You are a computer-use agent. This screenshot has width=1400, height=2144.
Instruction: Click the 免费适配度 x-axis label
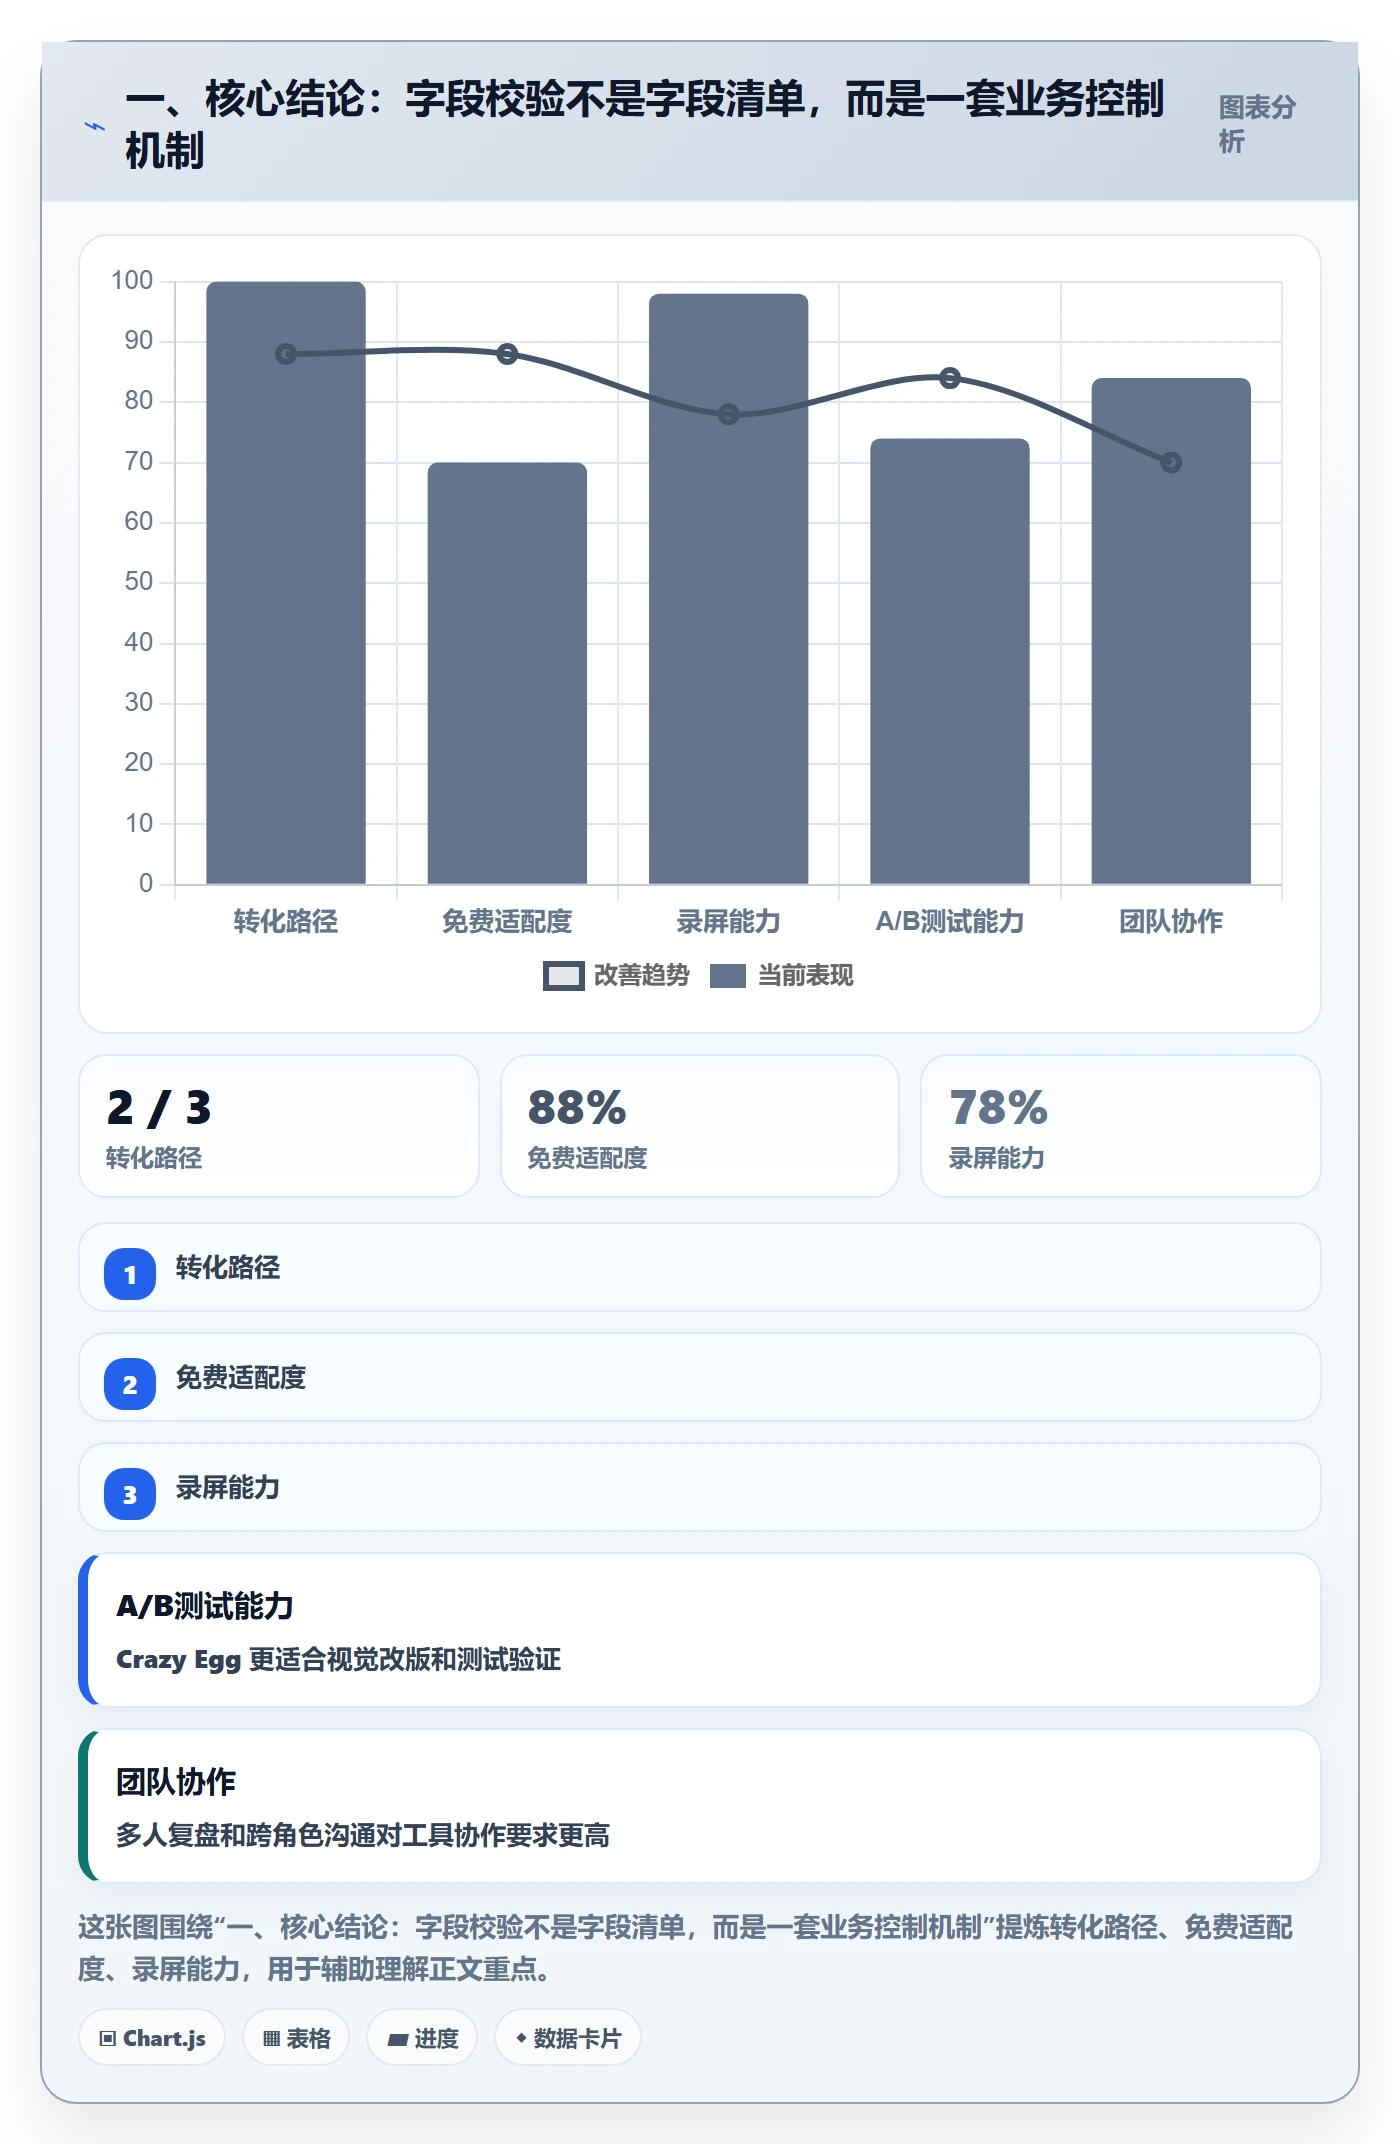point(507,921)
